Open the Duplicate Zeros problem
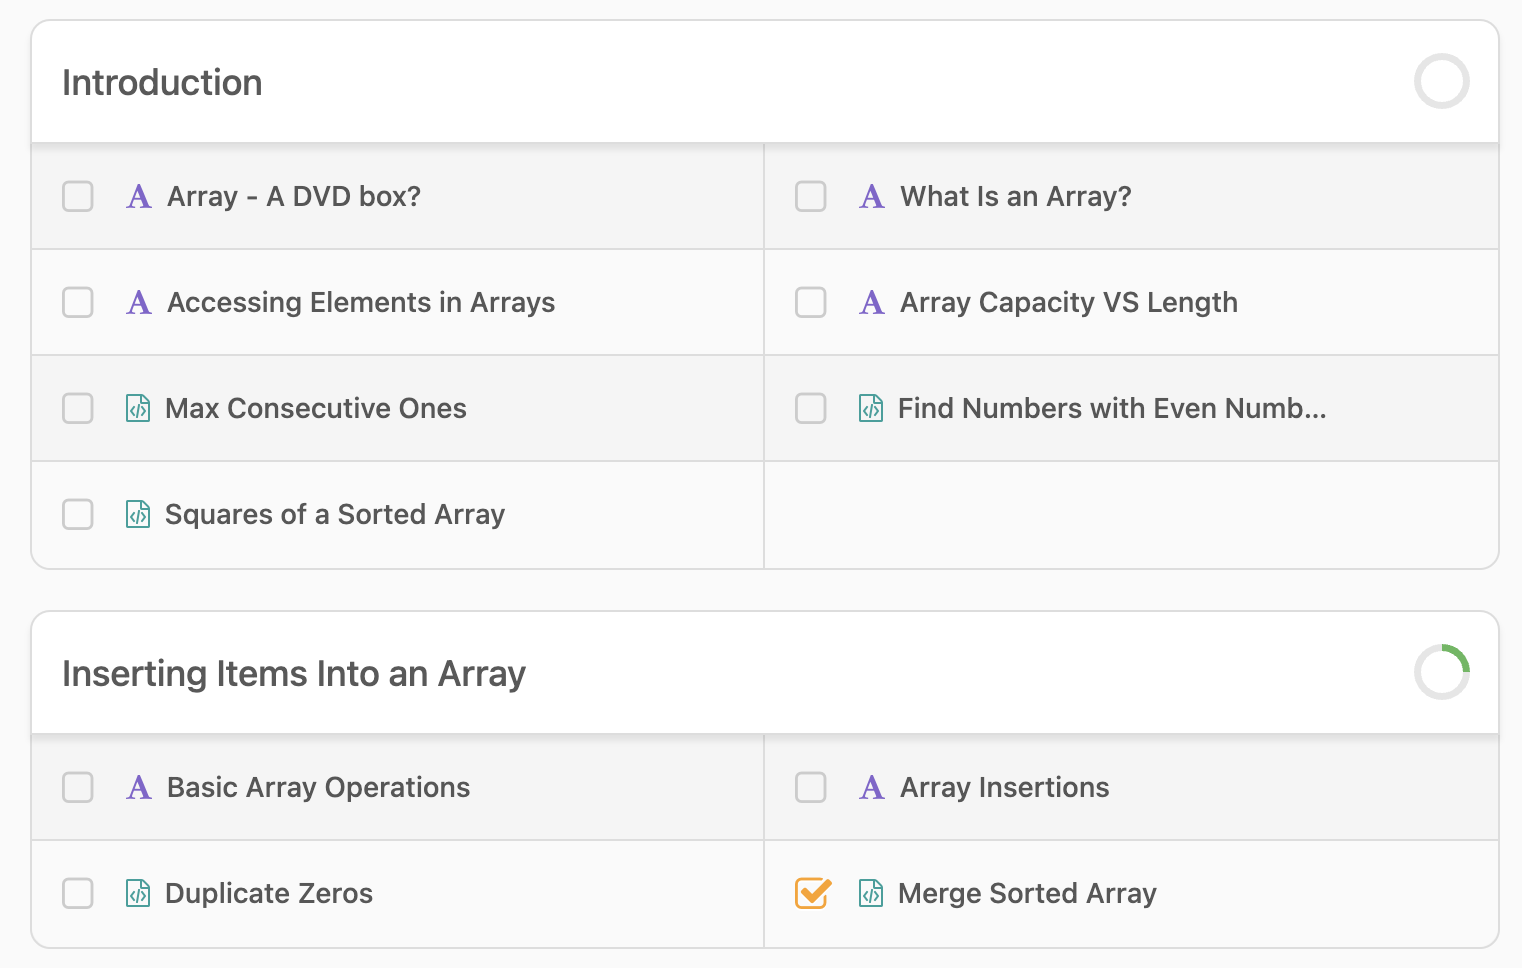This screenshot has width=1522, height=968. click(x=268, y=893)
